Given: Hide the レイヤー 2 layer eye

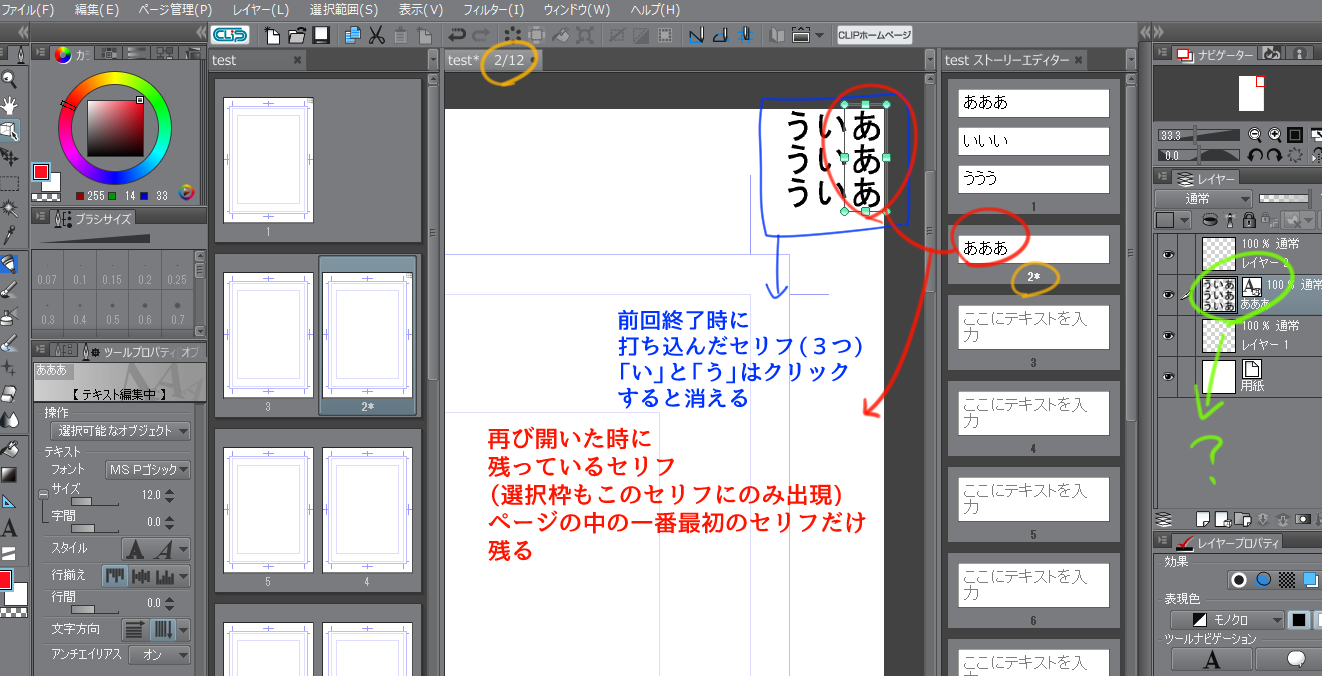Looking at the screenshot, I should pos(1167,254).
